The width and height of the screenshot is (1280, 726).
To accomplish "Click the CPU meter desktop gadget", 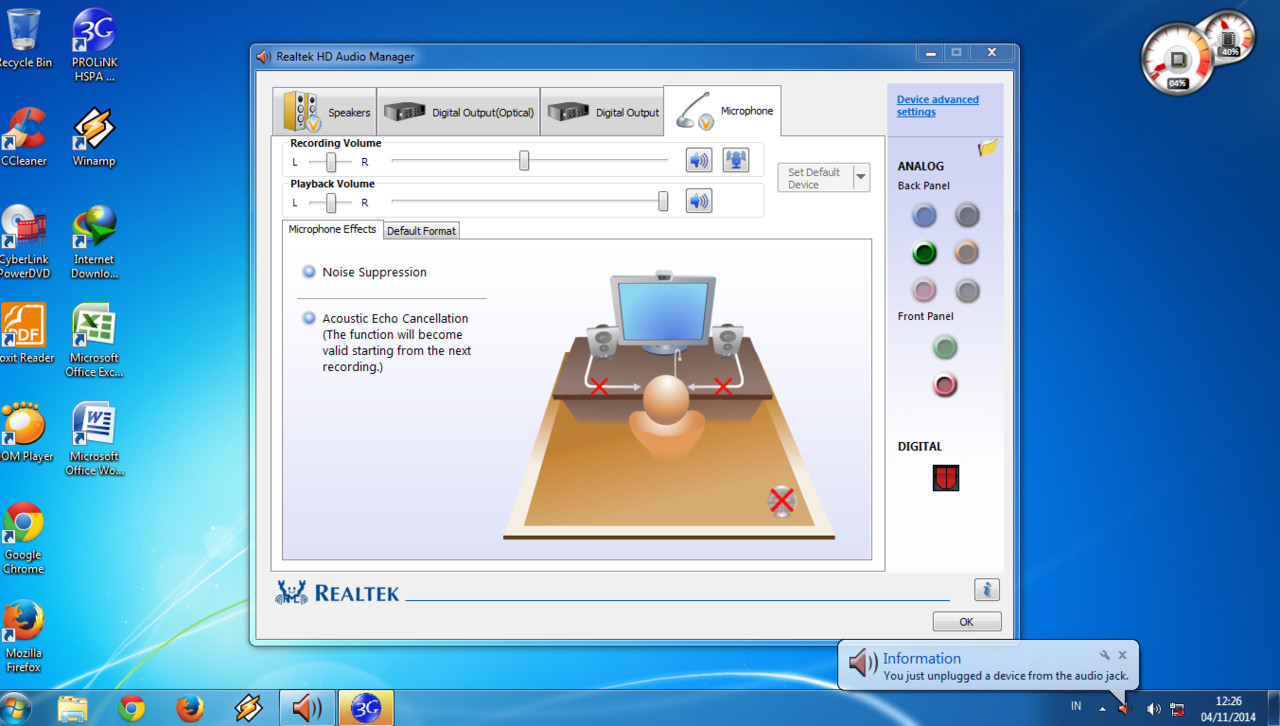I will 1177,60.
